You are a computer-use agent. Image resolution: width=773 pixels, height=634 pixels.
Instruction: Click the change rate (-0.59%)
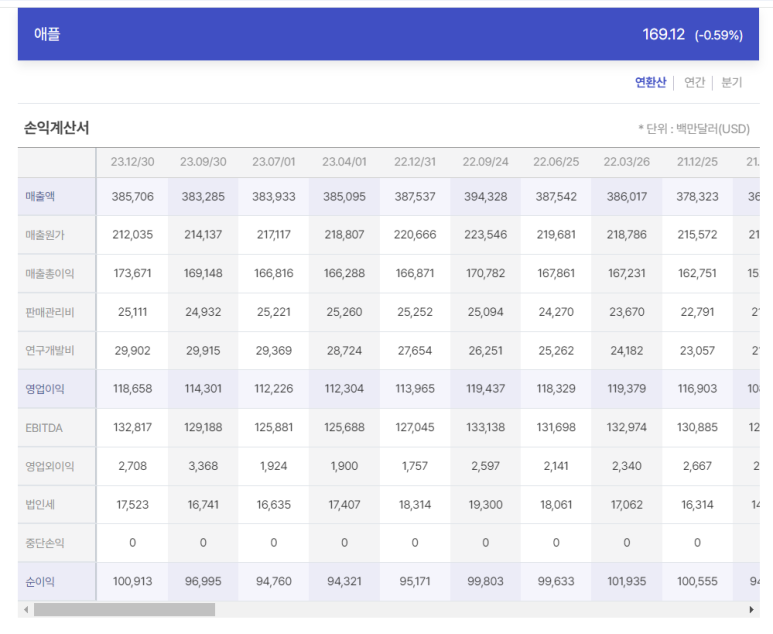pyautogui.click(x=719, y=35)
